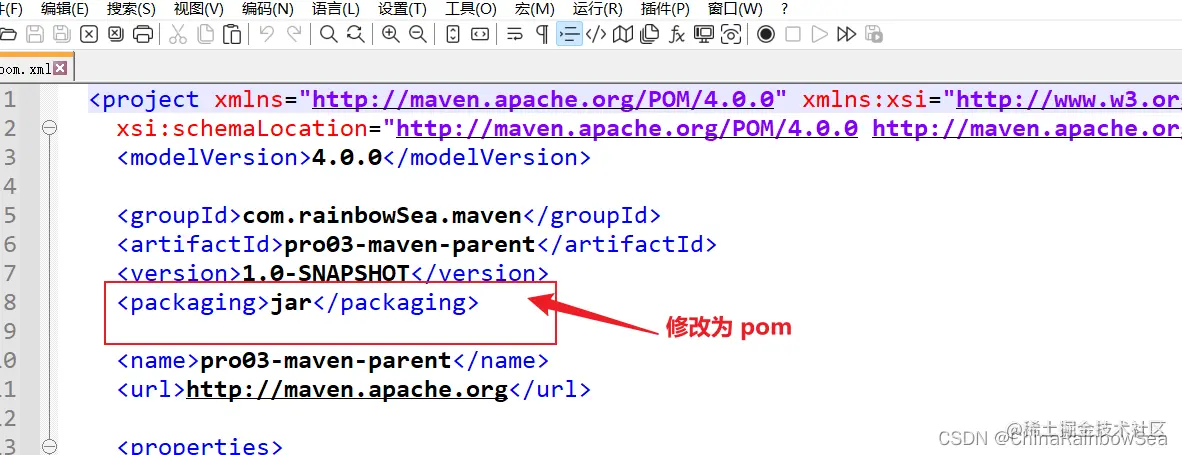Screen dimensions: 1182x455
Task: Open Folder as Workspace panel
Action: click(704, 35)
